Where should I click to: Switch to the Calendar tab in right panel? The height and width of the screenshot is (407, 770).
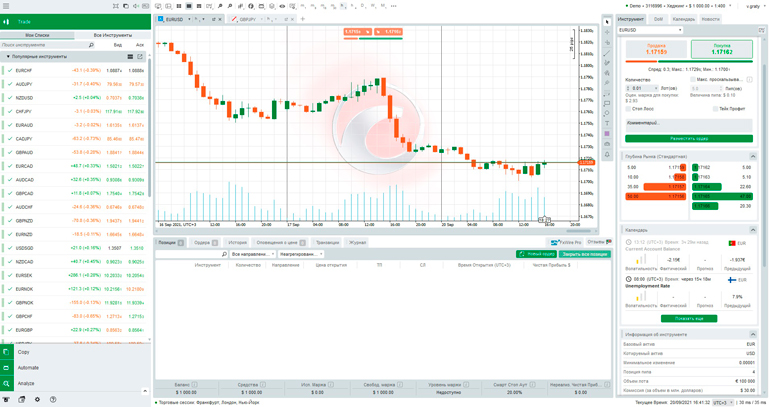pyautogui.click(x=684, y=19)
